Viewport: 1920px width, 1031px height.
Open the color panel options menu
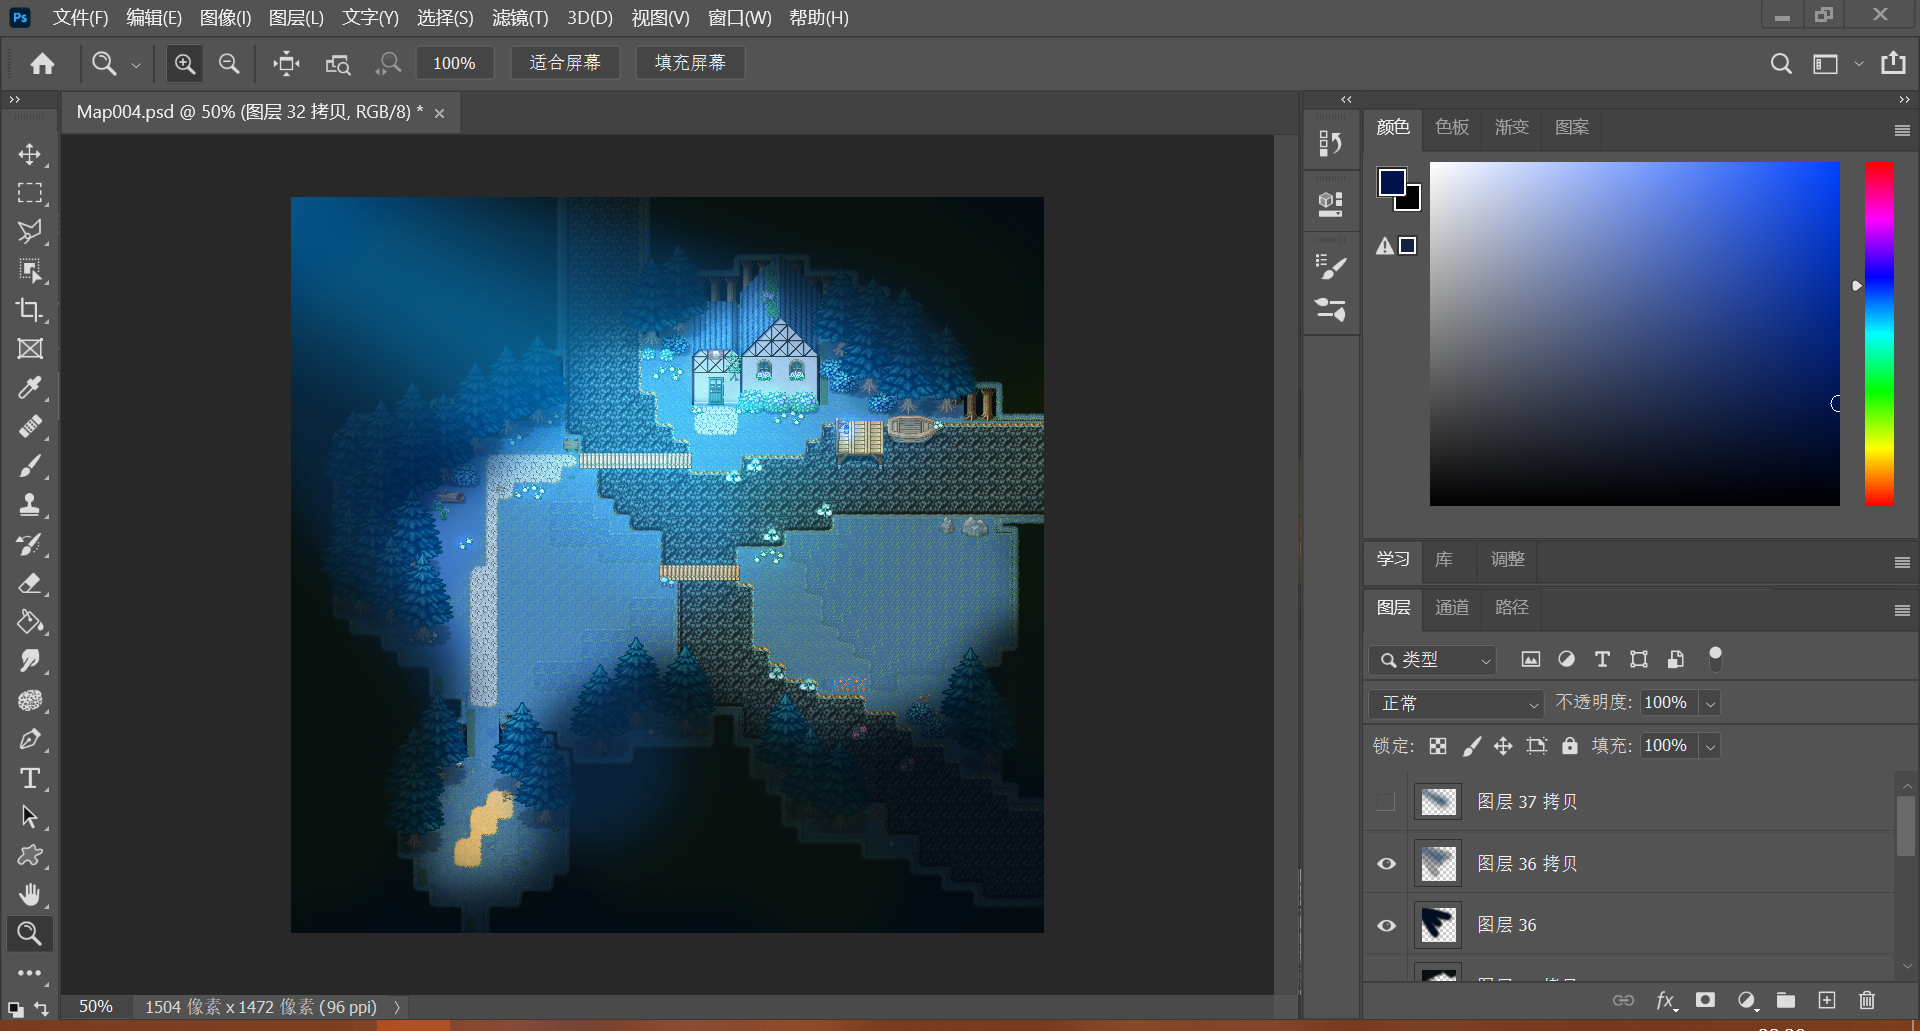tap(1902, 130)
